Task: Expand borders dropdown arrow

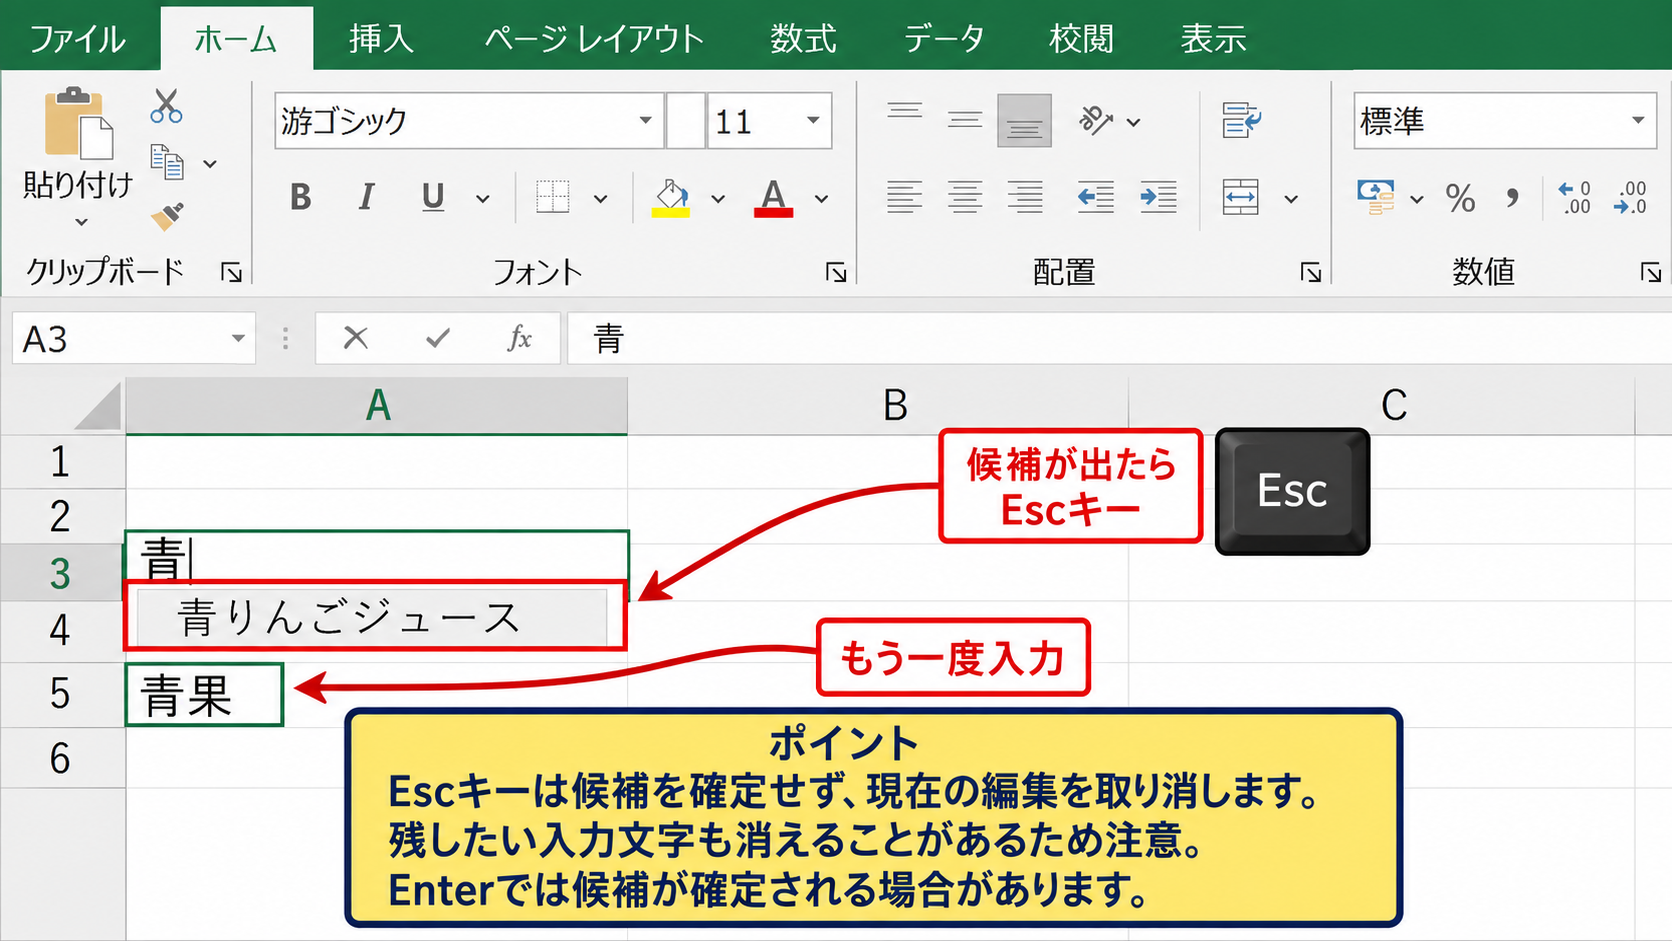Action: pyautogui.click(x=600, y=198)
